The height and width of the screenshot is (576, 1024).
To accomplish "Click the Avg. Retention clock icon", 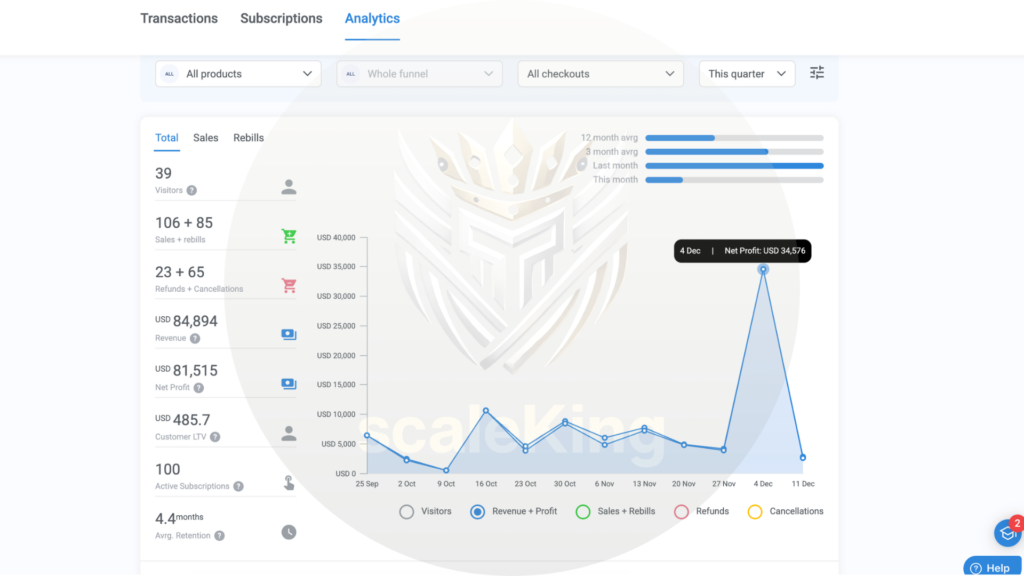I will 289,532.
